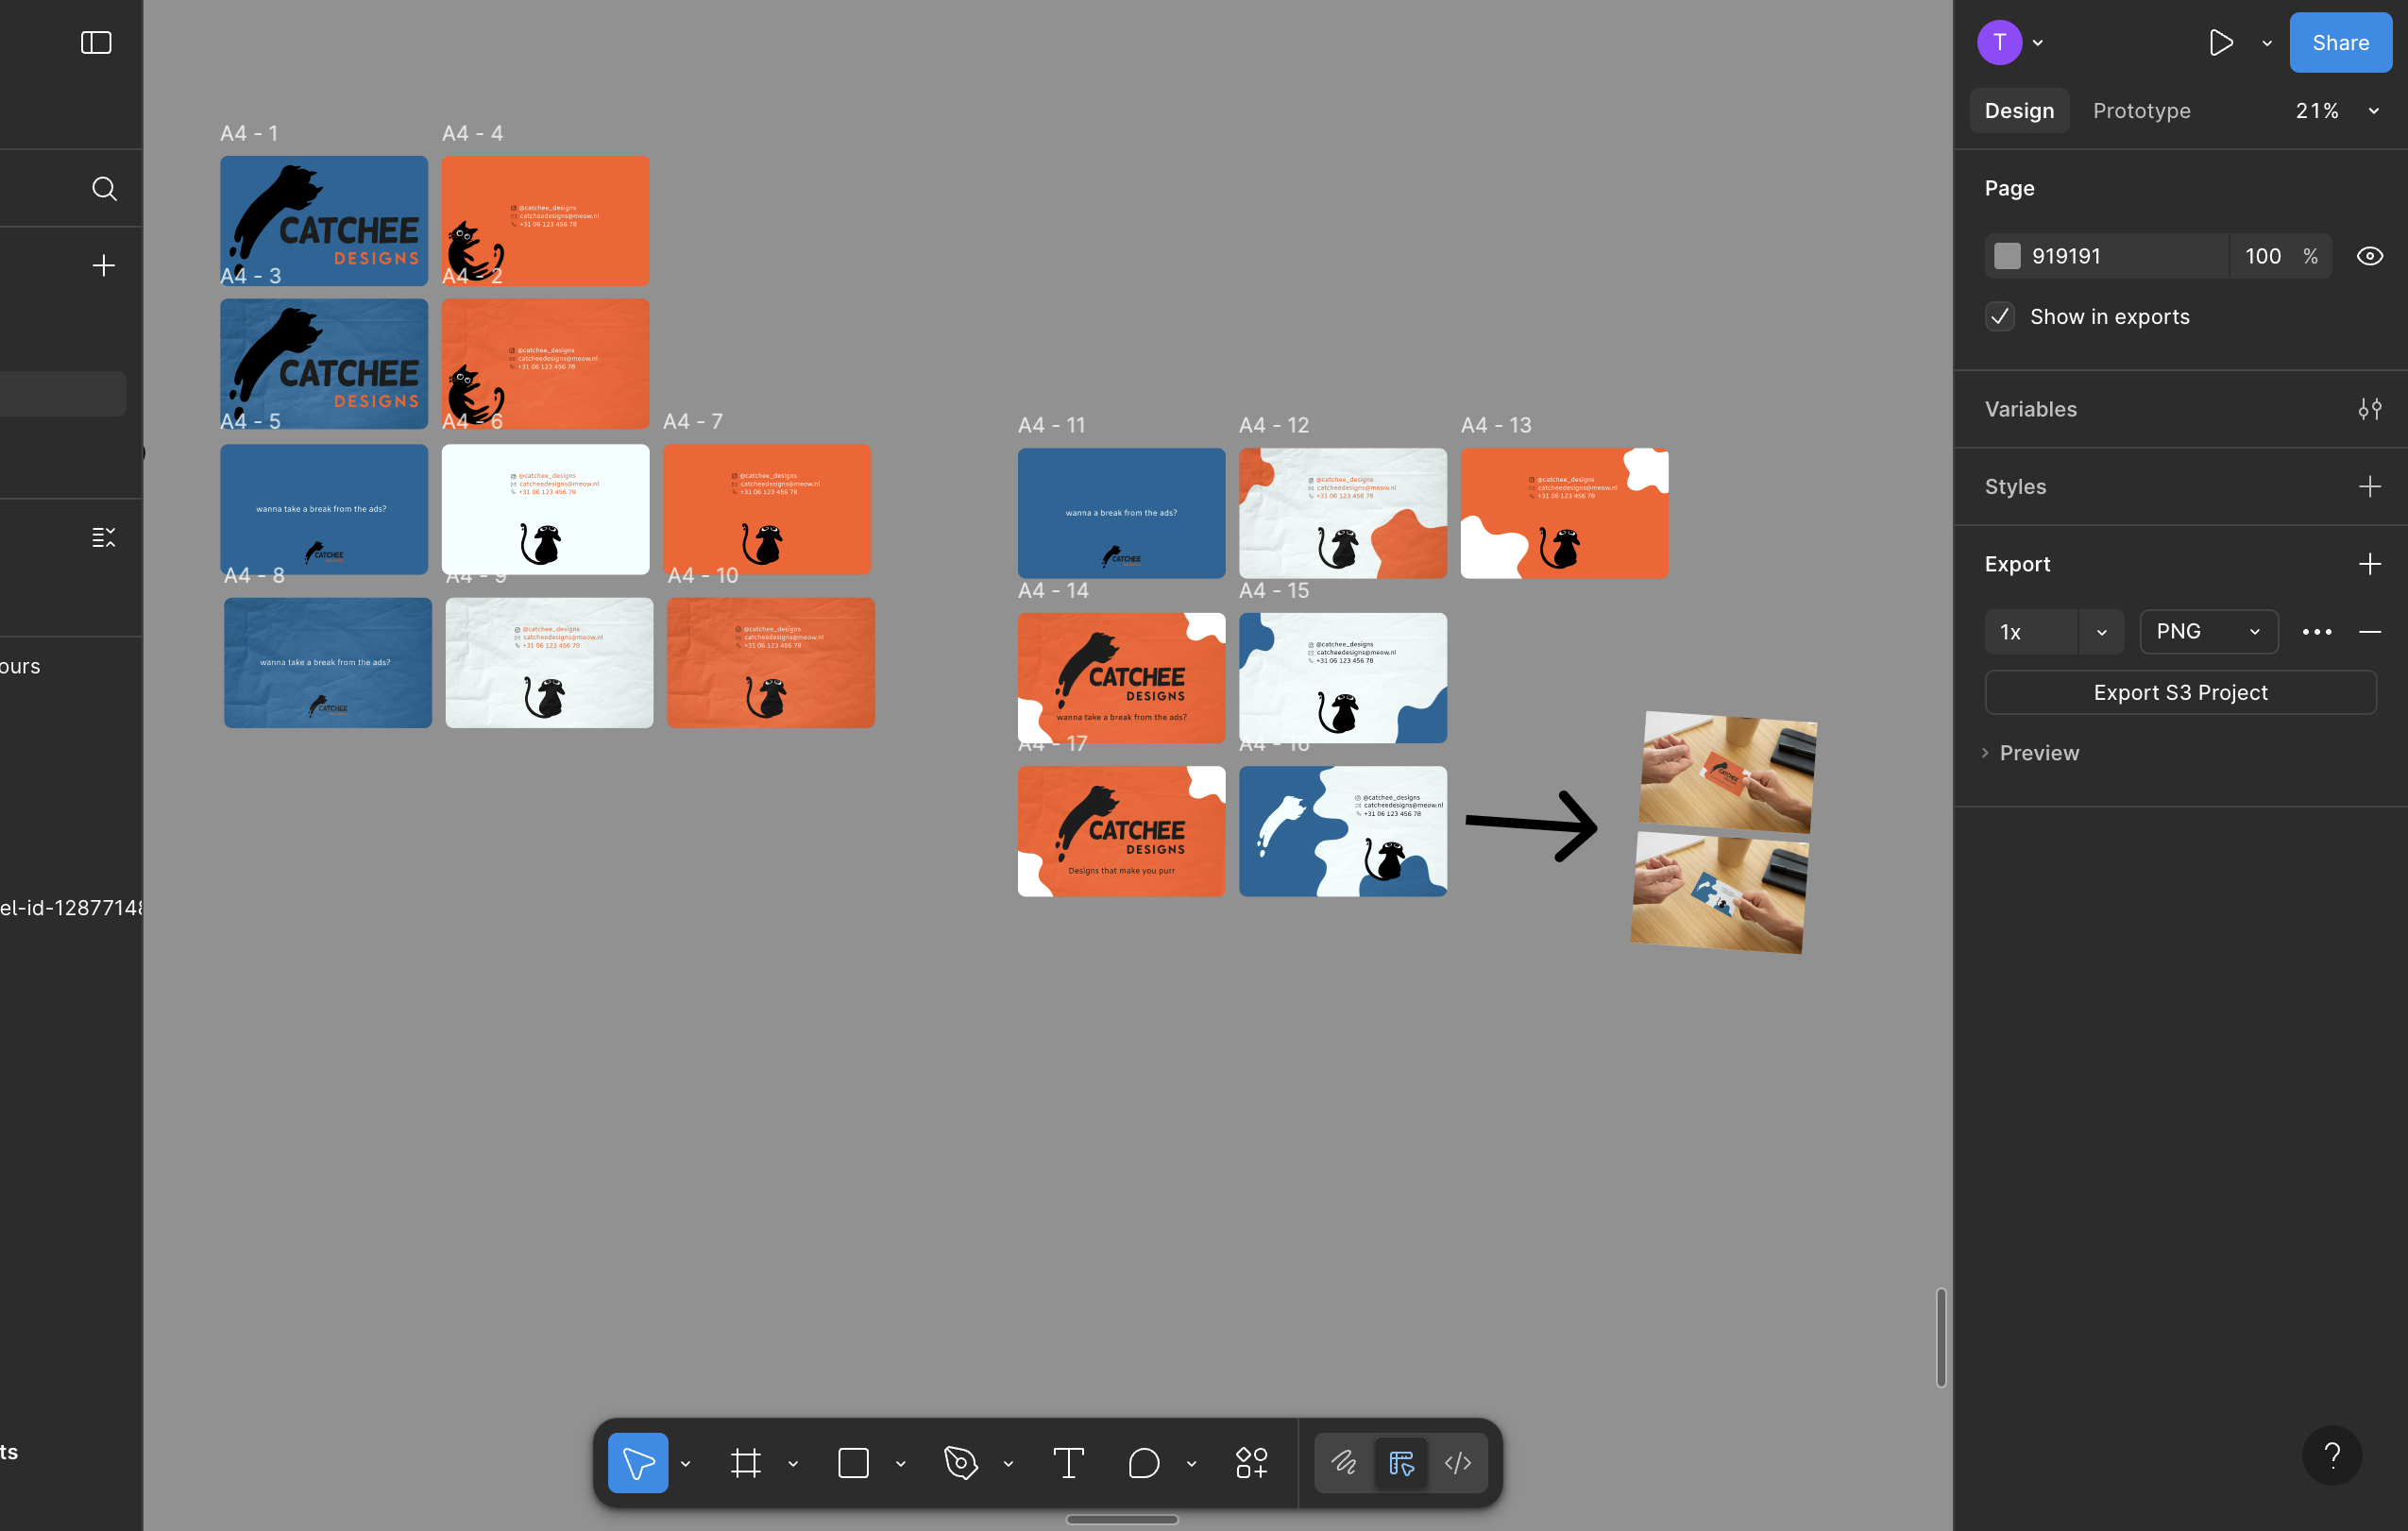Screen dimensions: 2408x1531
Task: Click the page background color swatch
Action: pos(2007,256)
